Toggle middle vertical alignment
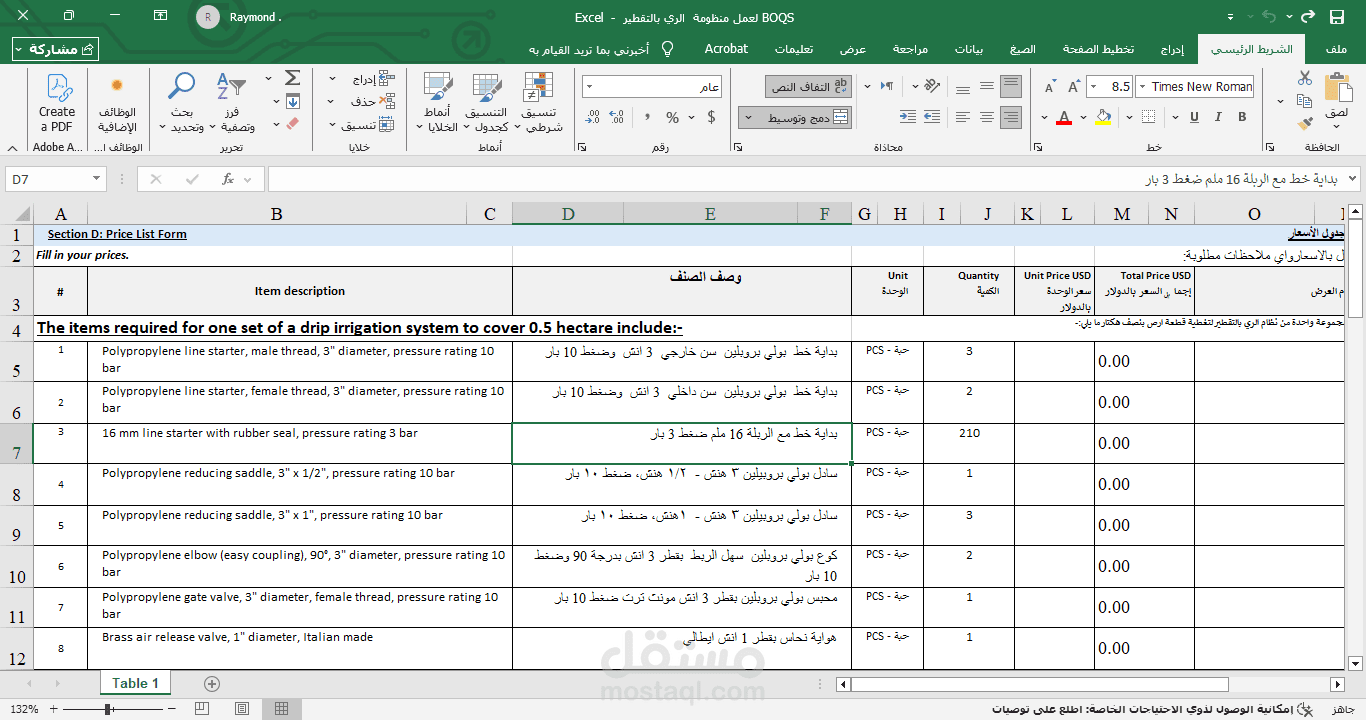The height and width of the screenshot is (720, 1366). pos(985,87)
